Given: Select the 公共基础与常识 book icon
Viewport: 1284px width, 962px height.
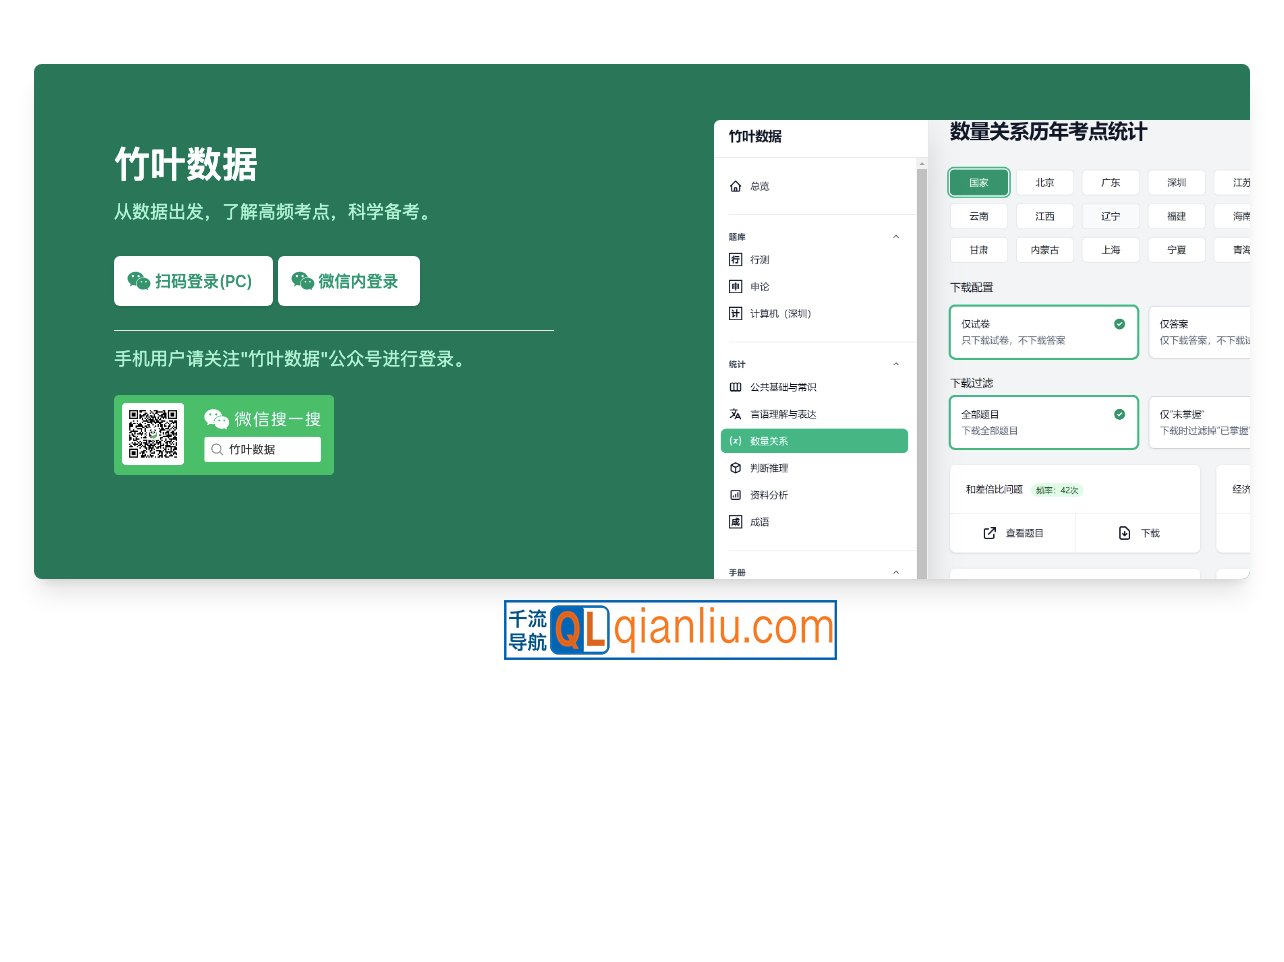Looking at the screenshot, I should [x=737, y=387].
